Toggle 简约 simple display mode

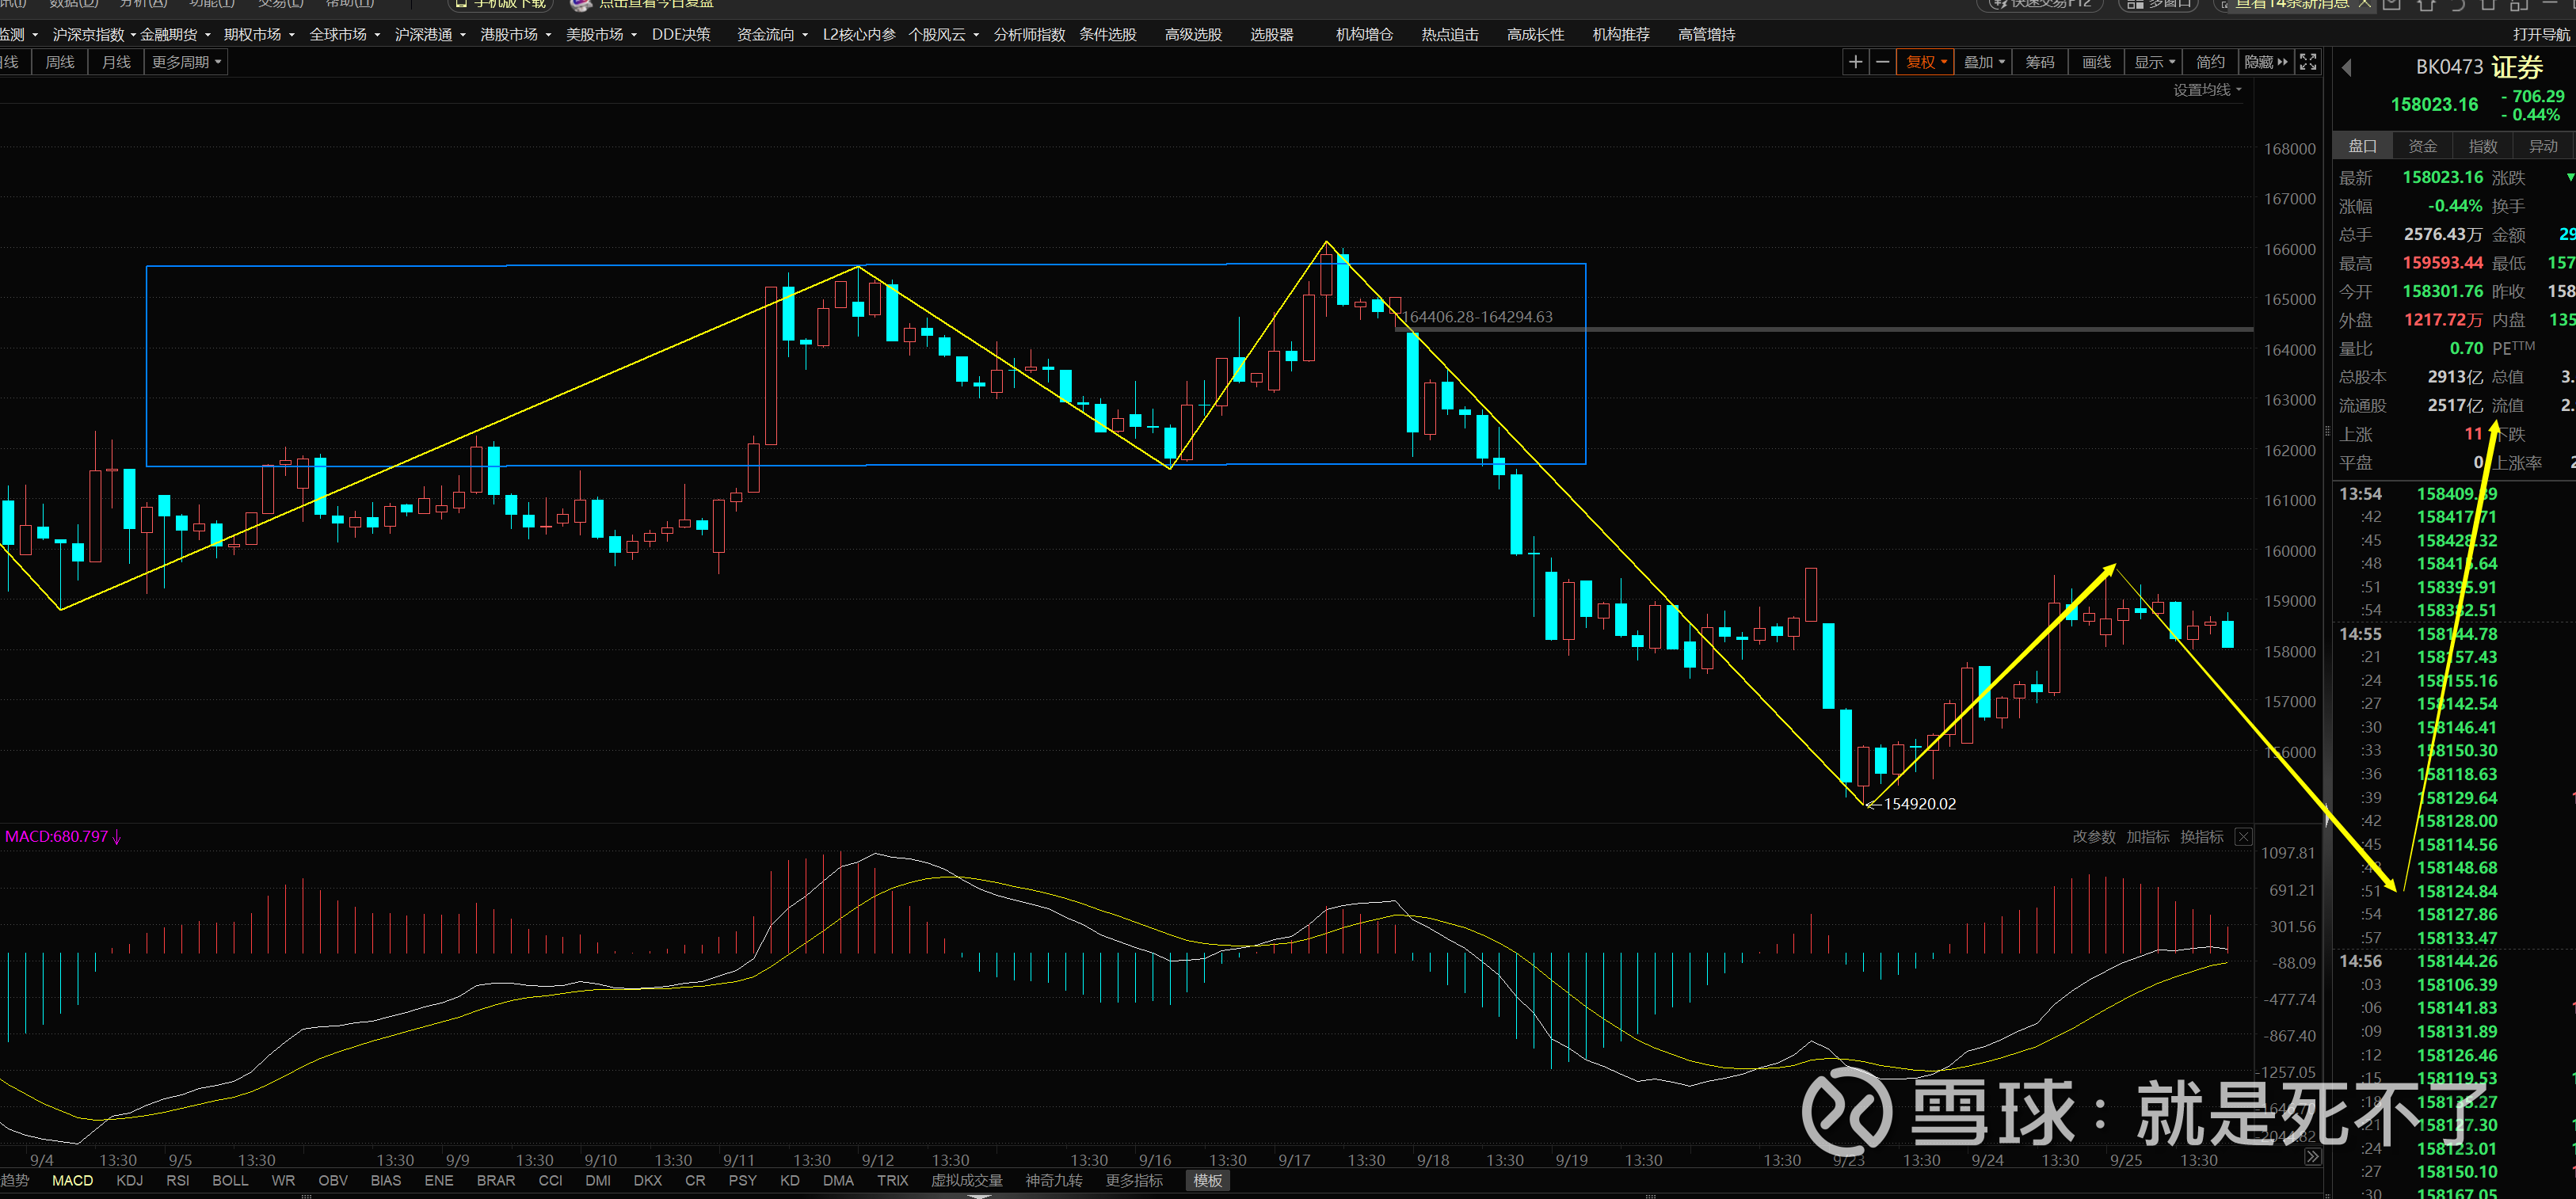point(2210,62)
